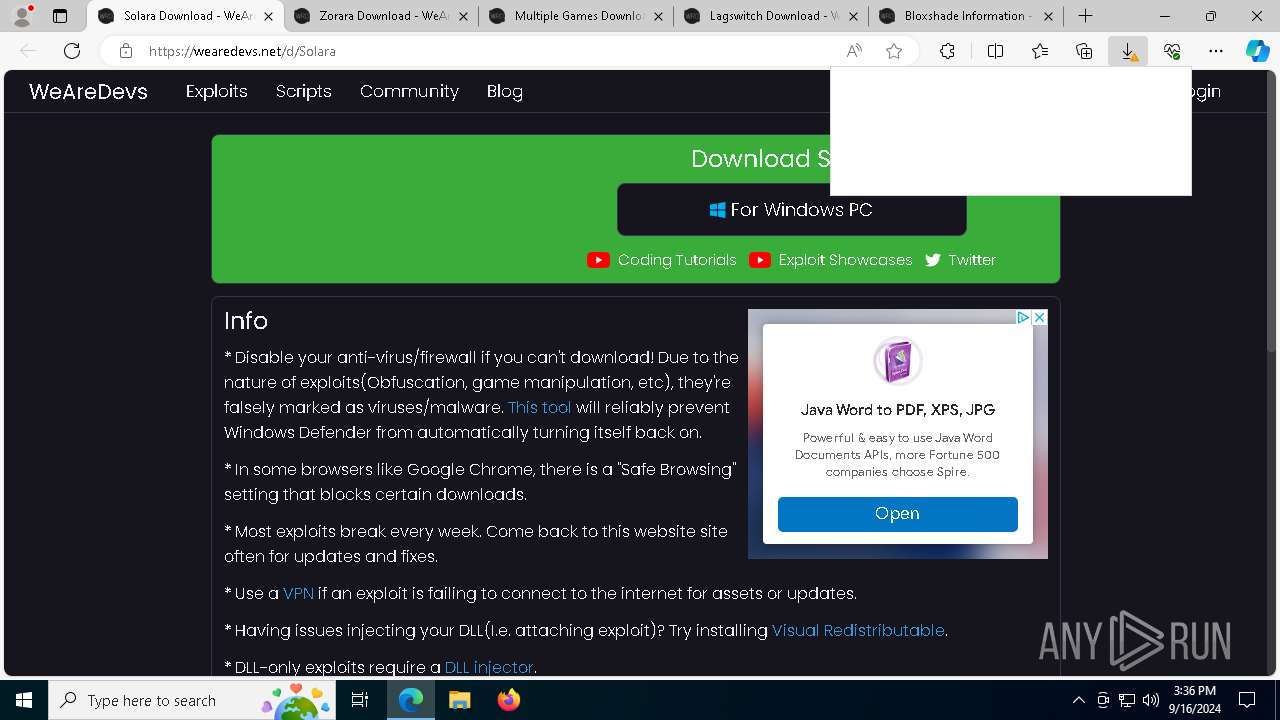Switch to the Bloxshade Information tab

[966, 16]
